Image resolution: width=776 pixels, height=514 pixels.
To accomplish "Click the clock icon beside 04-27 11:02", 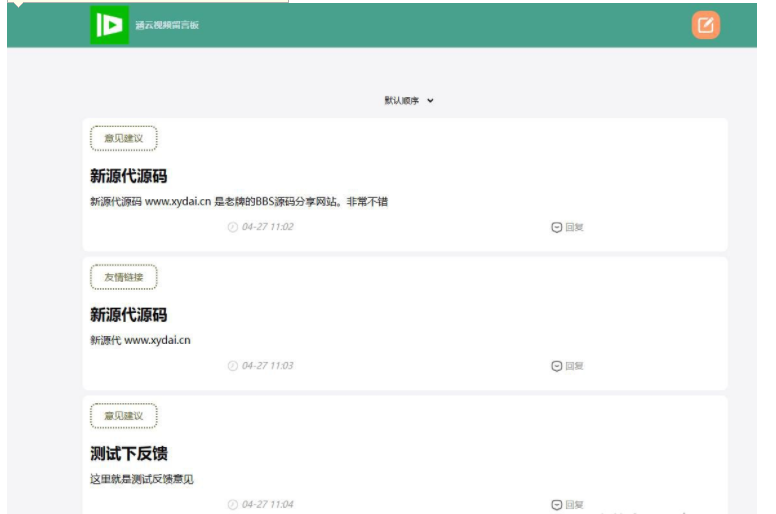I will point(233,227).
